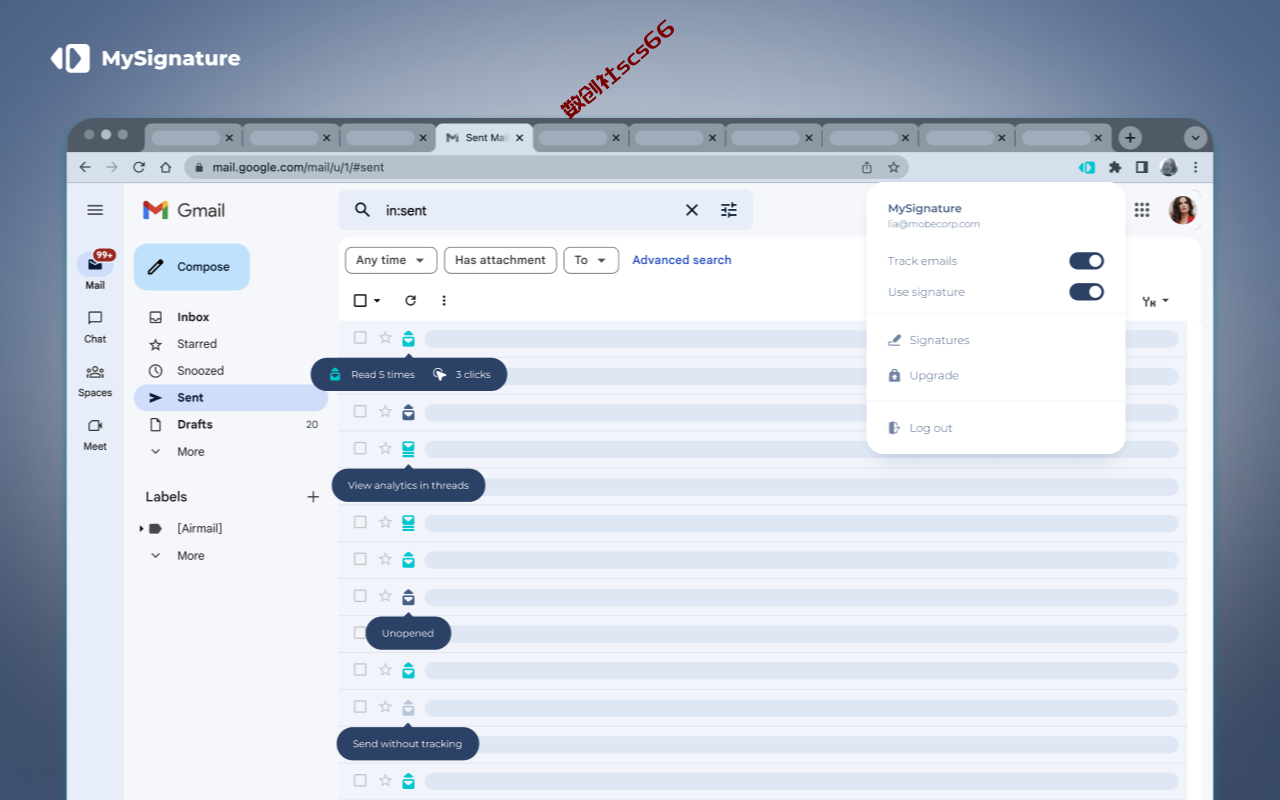The height and width of the screenshot is (800, 1280).
Task: Open the tab search dropdown in tab bar
Action: pyautogui.click(x=1195, y=138)
